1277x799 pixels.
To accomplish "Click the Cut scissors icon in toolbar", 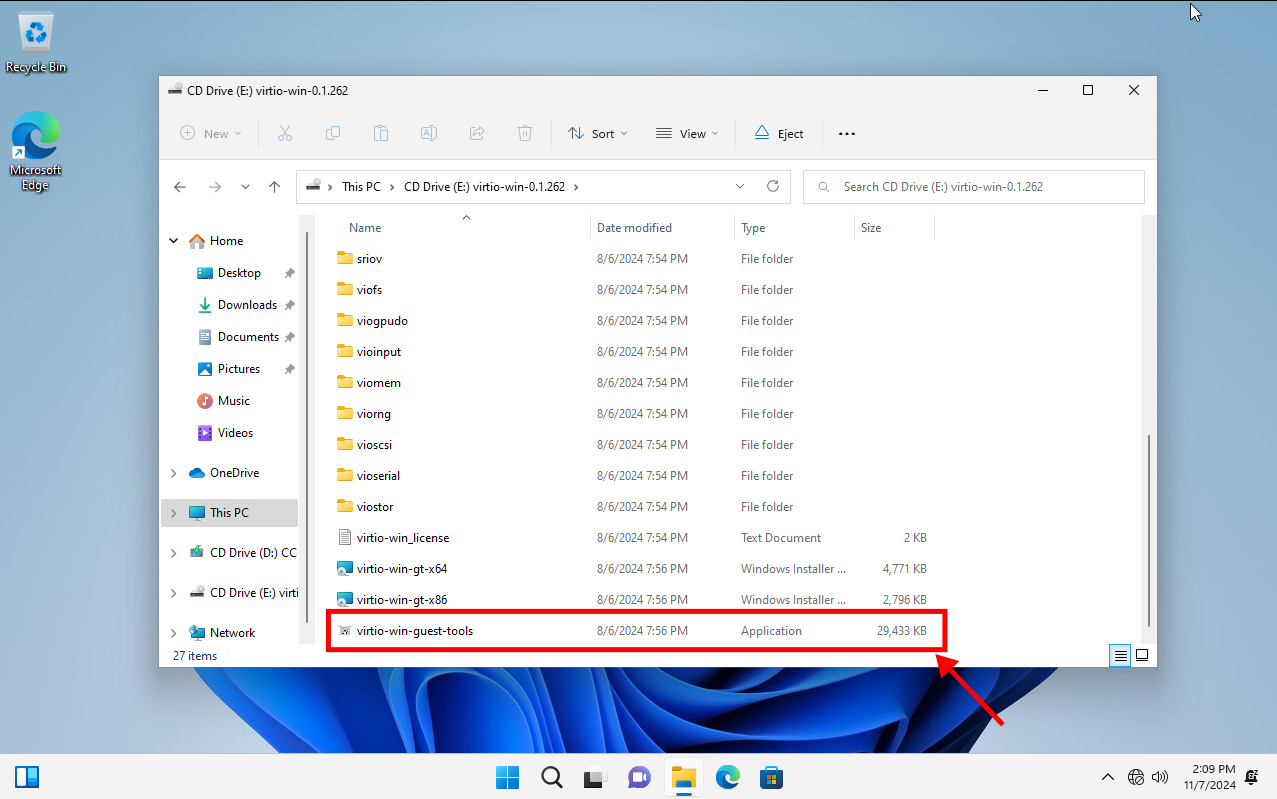I will click(284, 133).
